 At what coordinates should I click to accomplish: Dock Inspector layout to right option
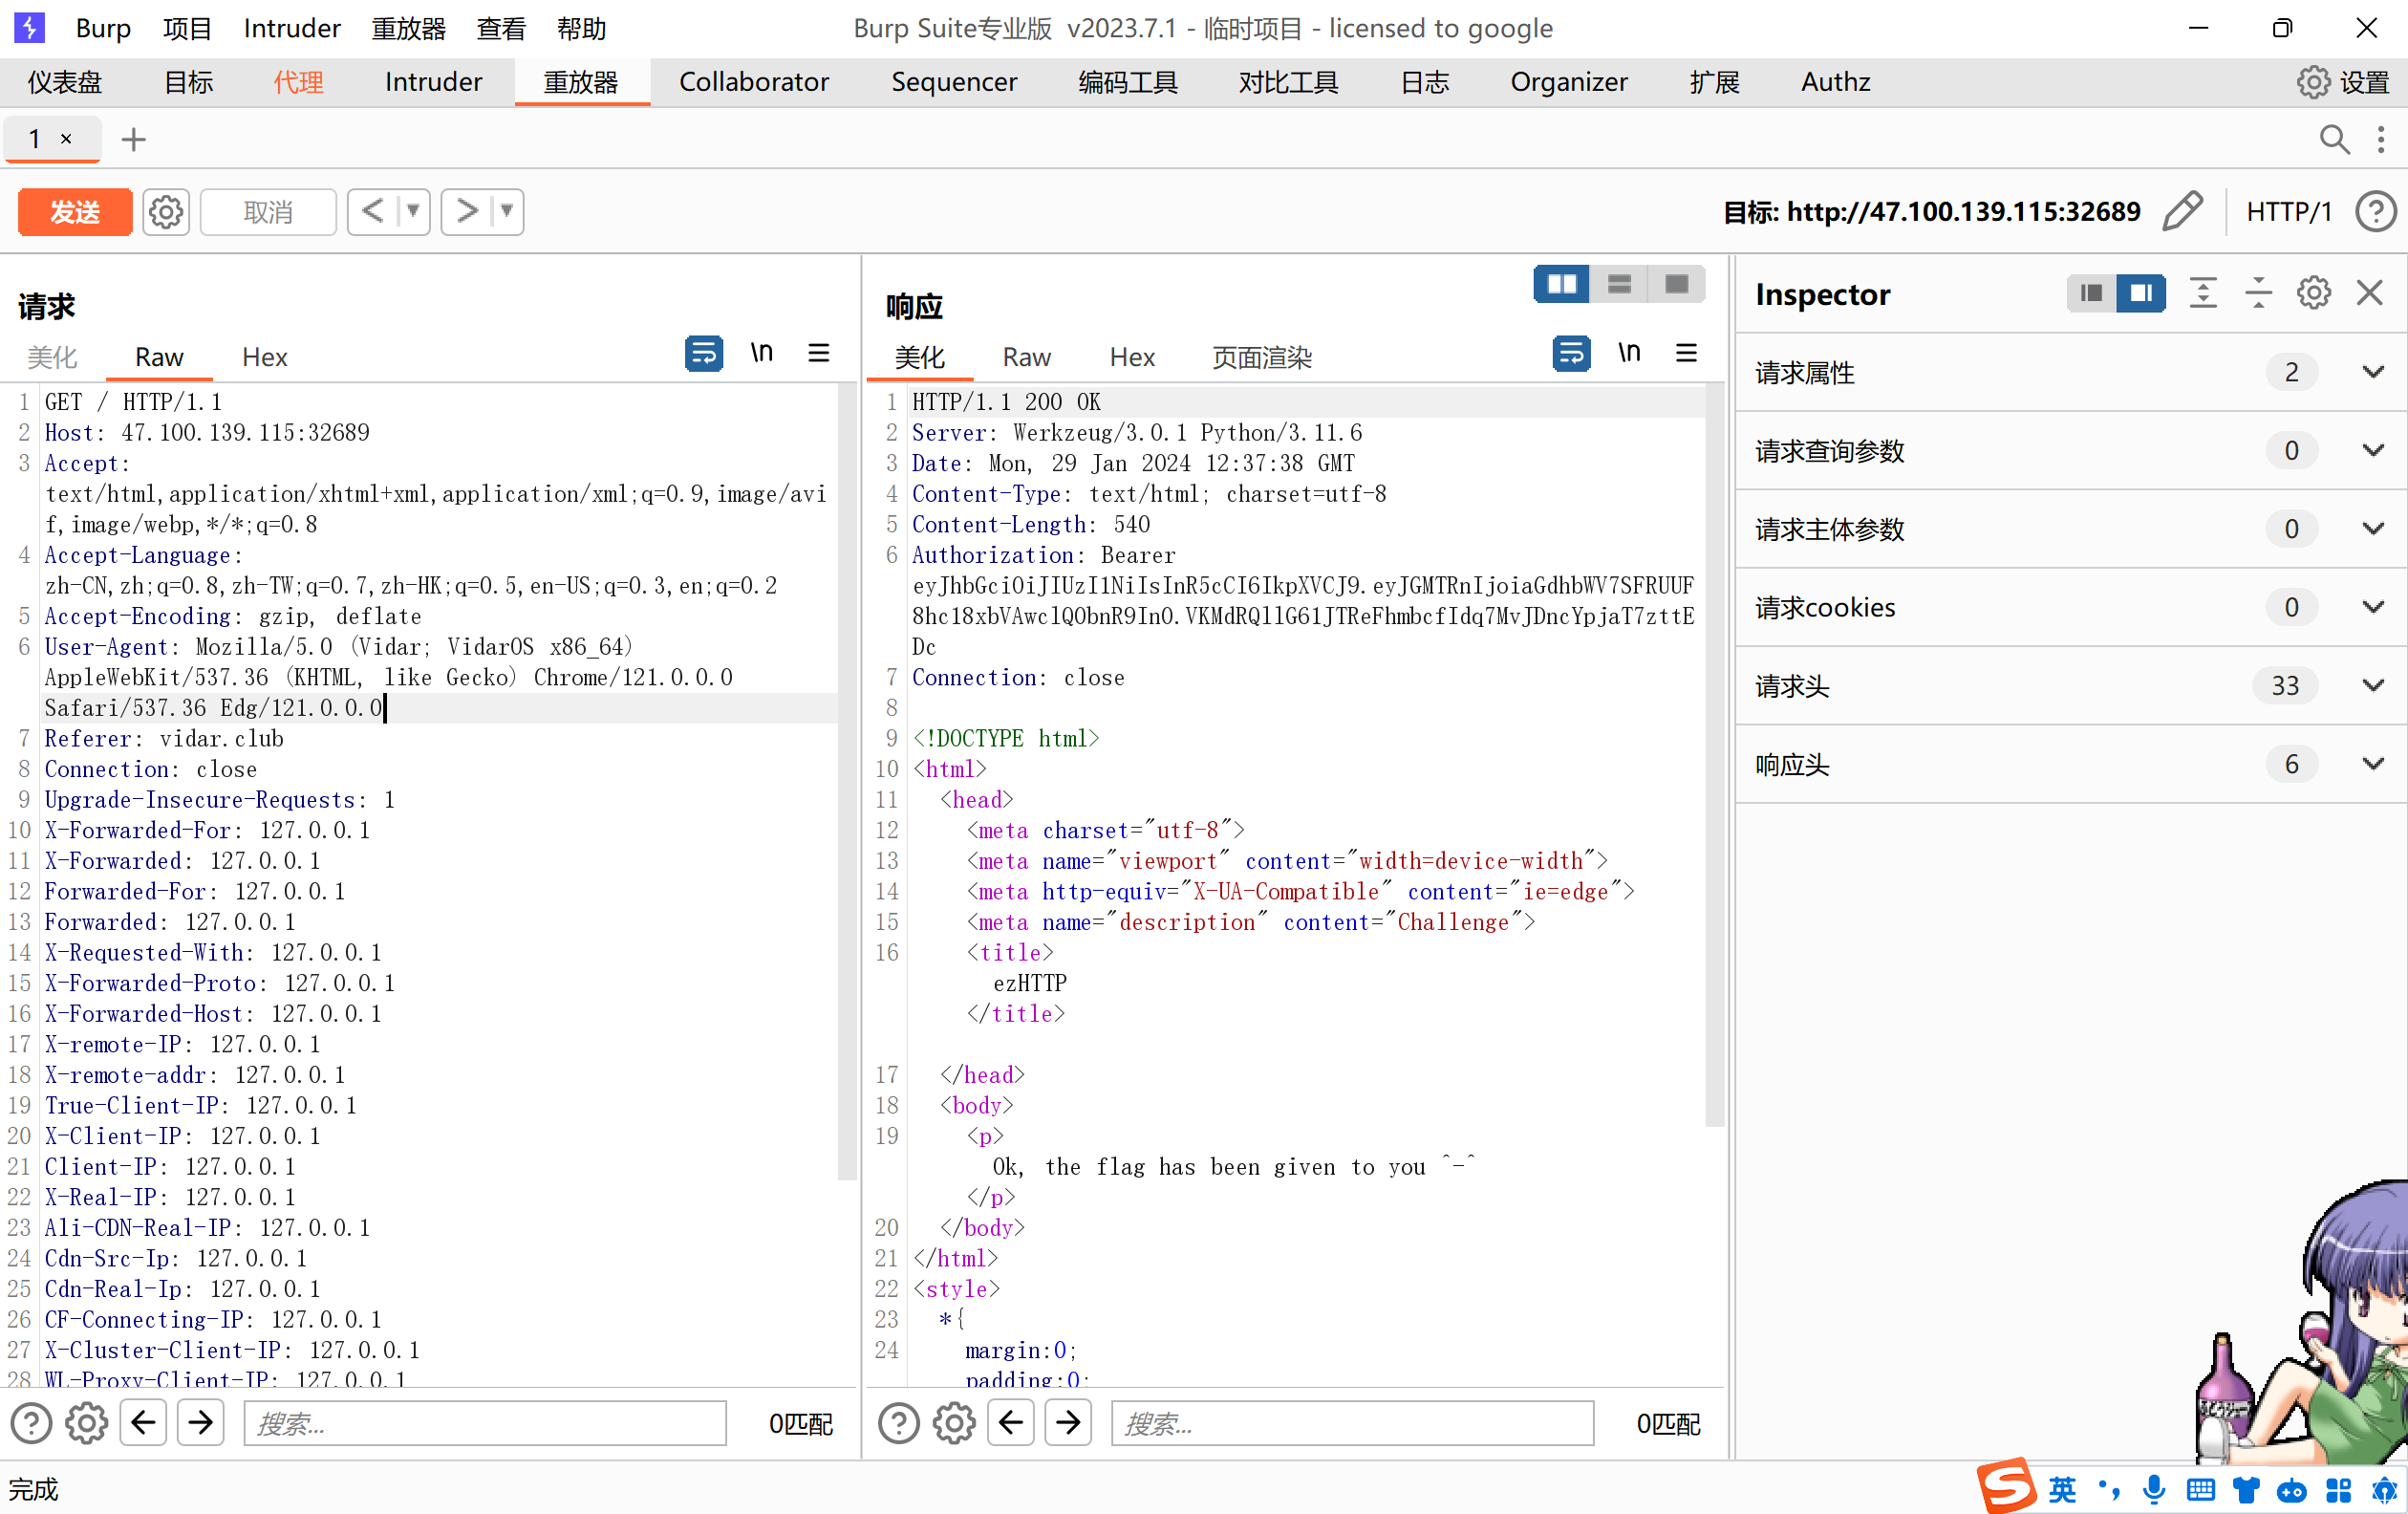2141,293
